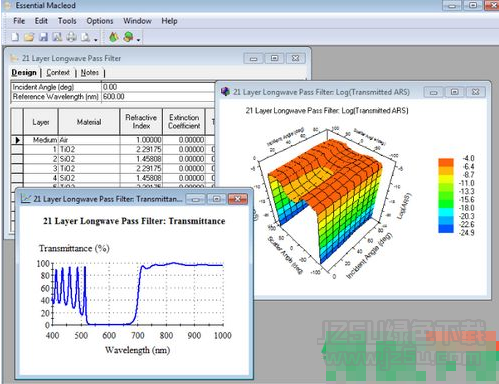Screen dimensions: 499x384
Task: Minimize the Log(Transmitted ARS) window
Action: pos(434,92)
